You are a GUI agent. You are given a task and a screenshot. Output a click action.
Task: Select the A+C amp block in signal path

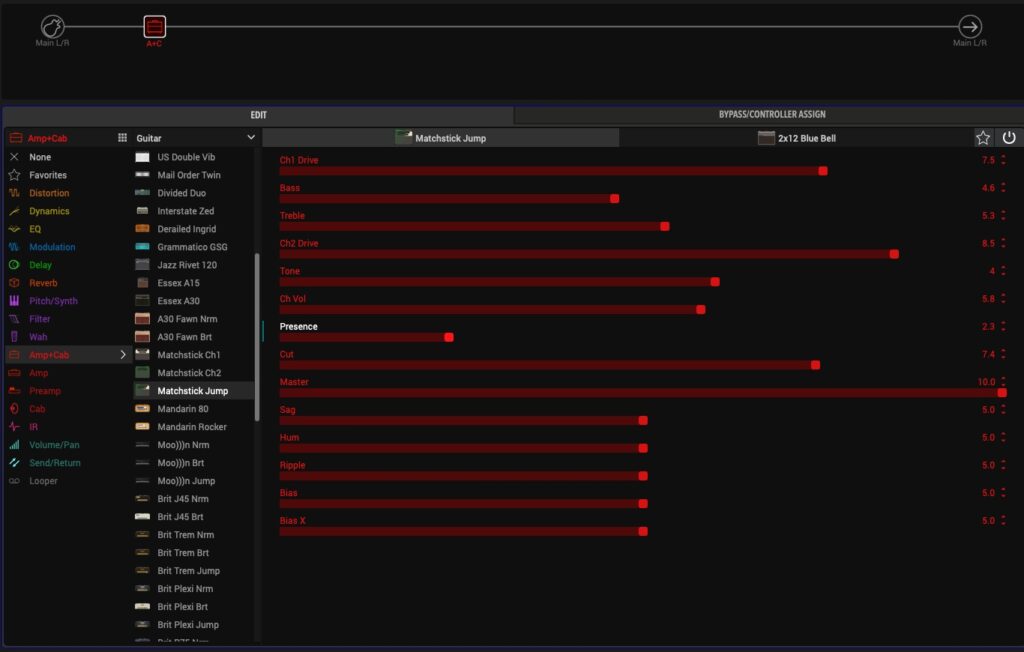click(x=155, y=27)
